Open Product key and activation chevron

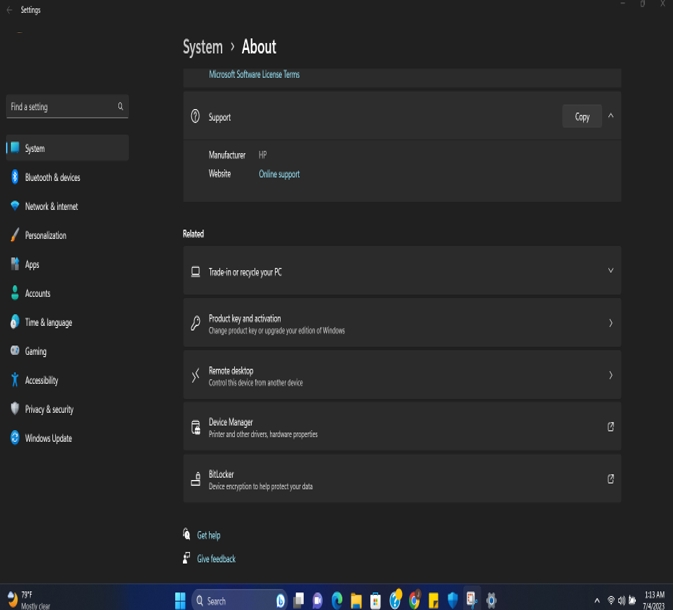(x=610, y=323)
